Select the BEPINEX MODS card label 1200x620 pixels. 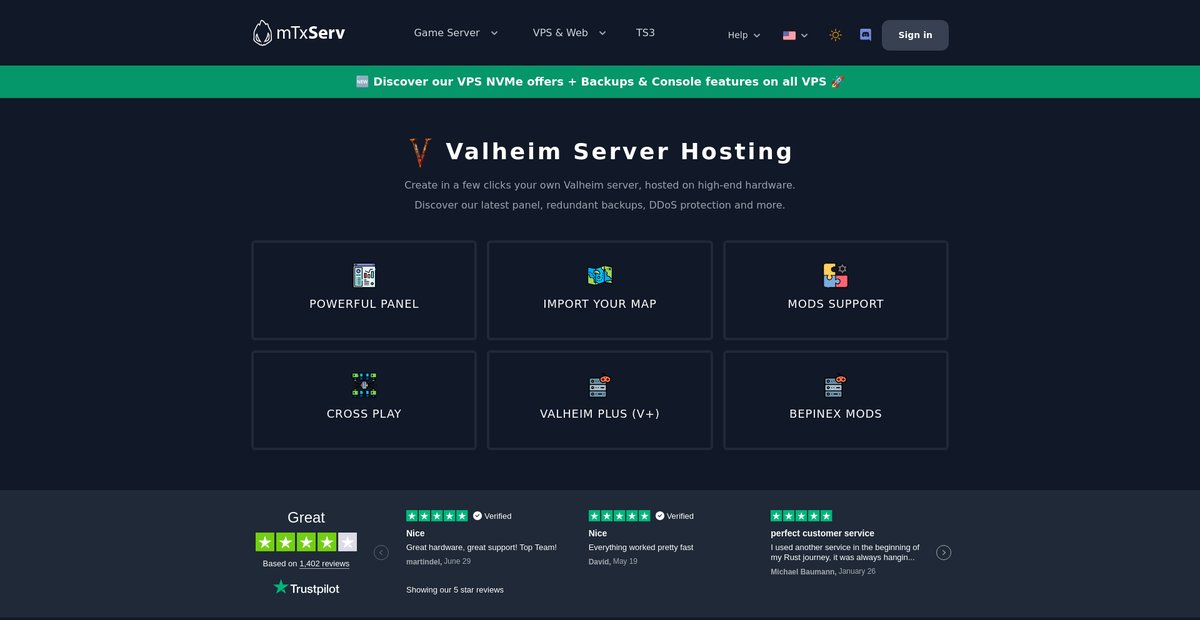pyautogui.click(x=836, y=414)
